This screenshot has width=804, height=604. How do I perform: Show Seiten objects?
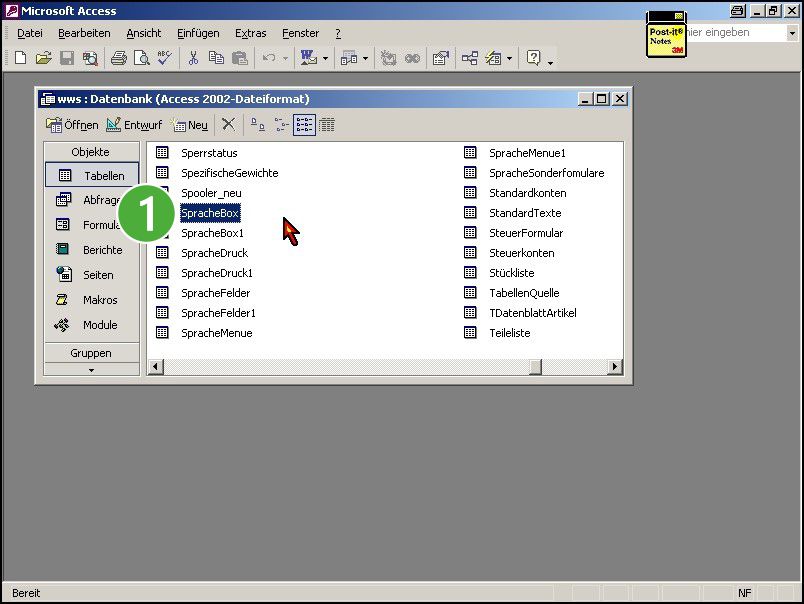85,275
